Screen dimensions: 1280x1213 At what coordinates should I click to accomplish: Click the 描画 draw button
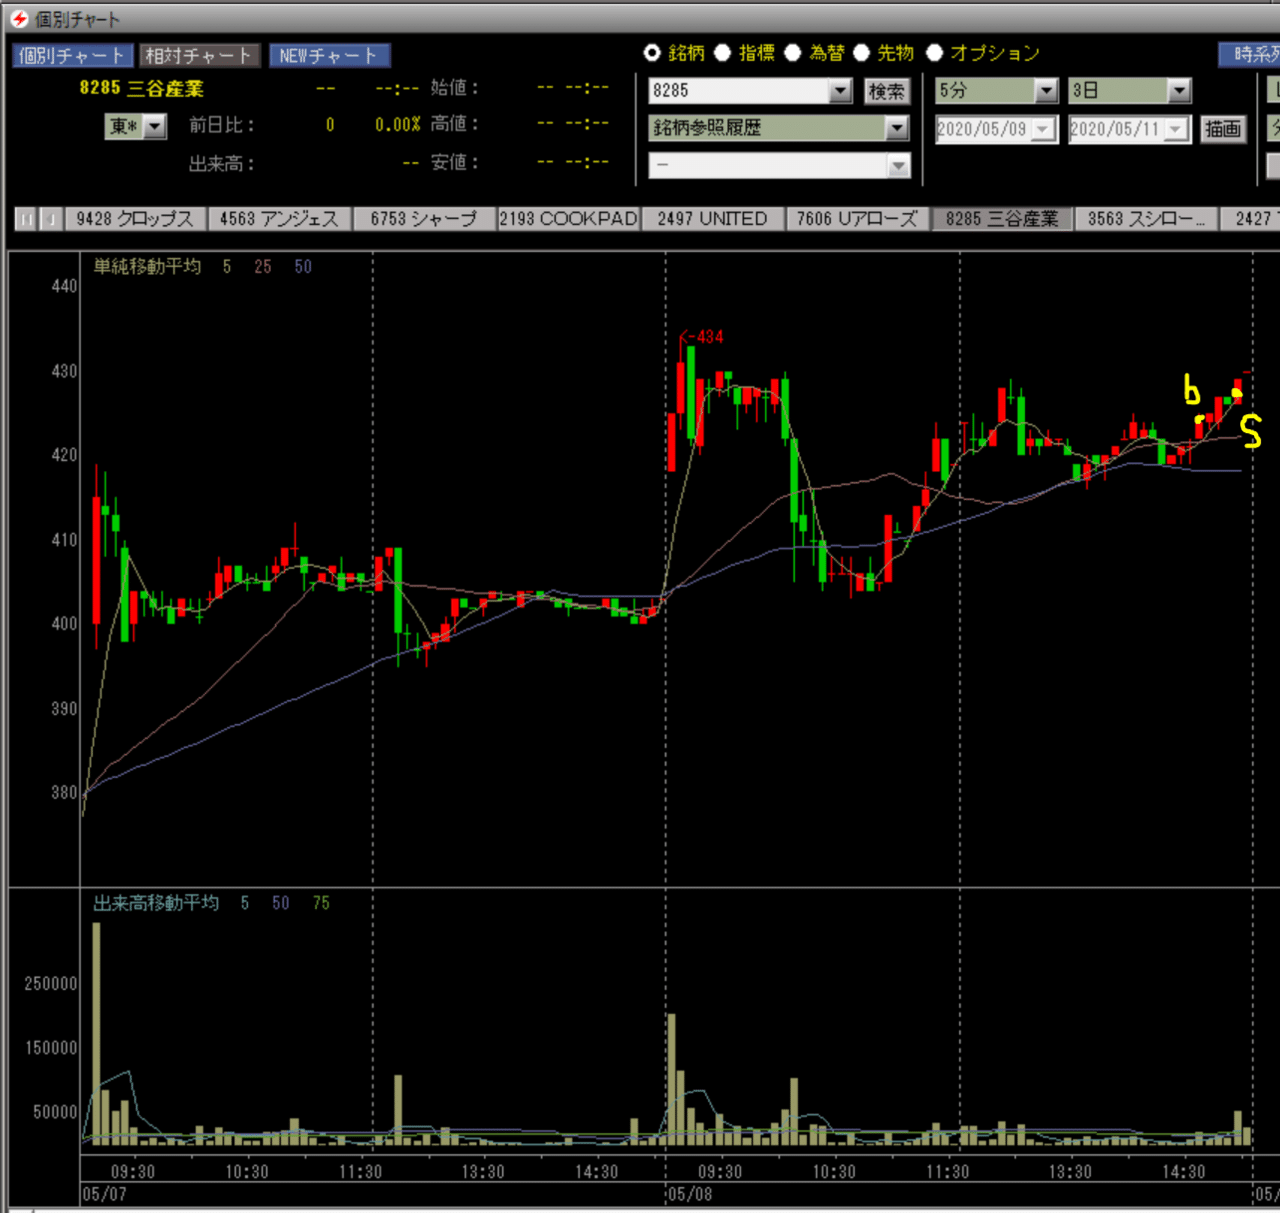[x=1222, y=129]
